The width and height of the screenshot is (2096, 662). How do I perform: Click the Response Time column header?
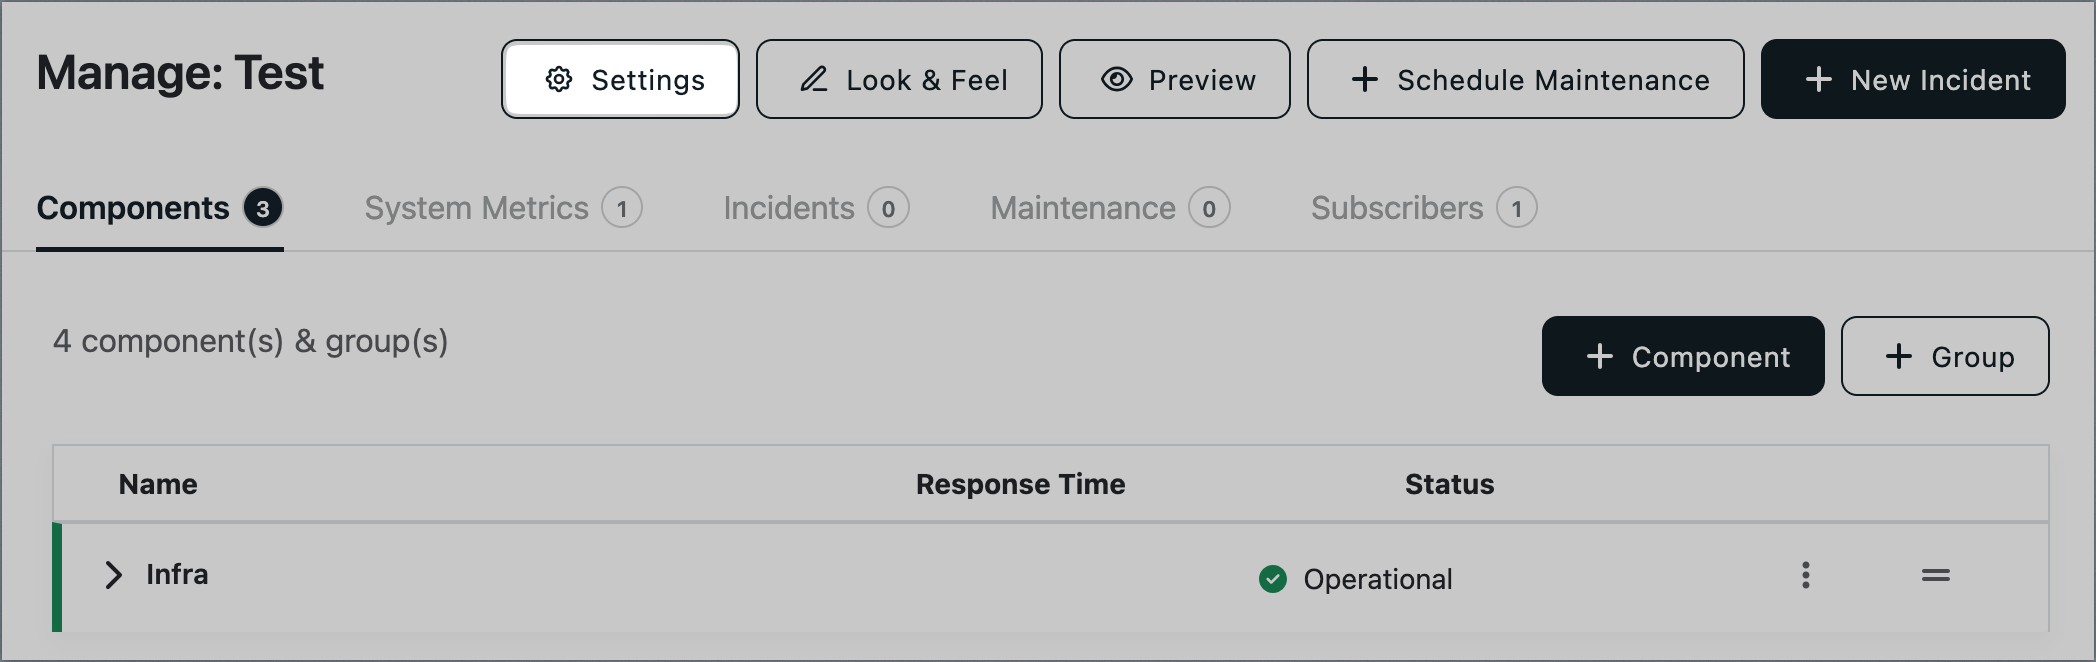click(x=1021, y=484)
